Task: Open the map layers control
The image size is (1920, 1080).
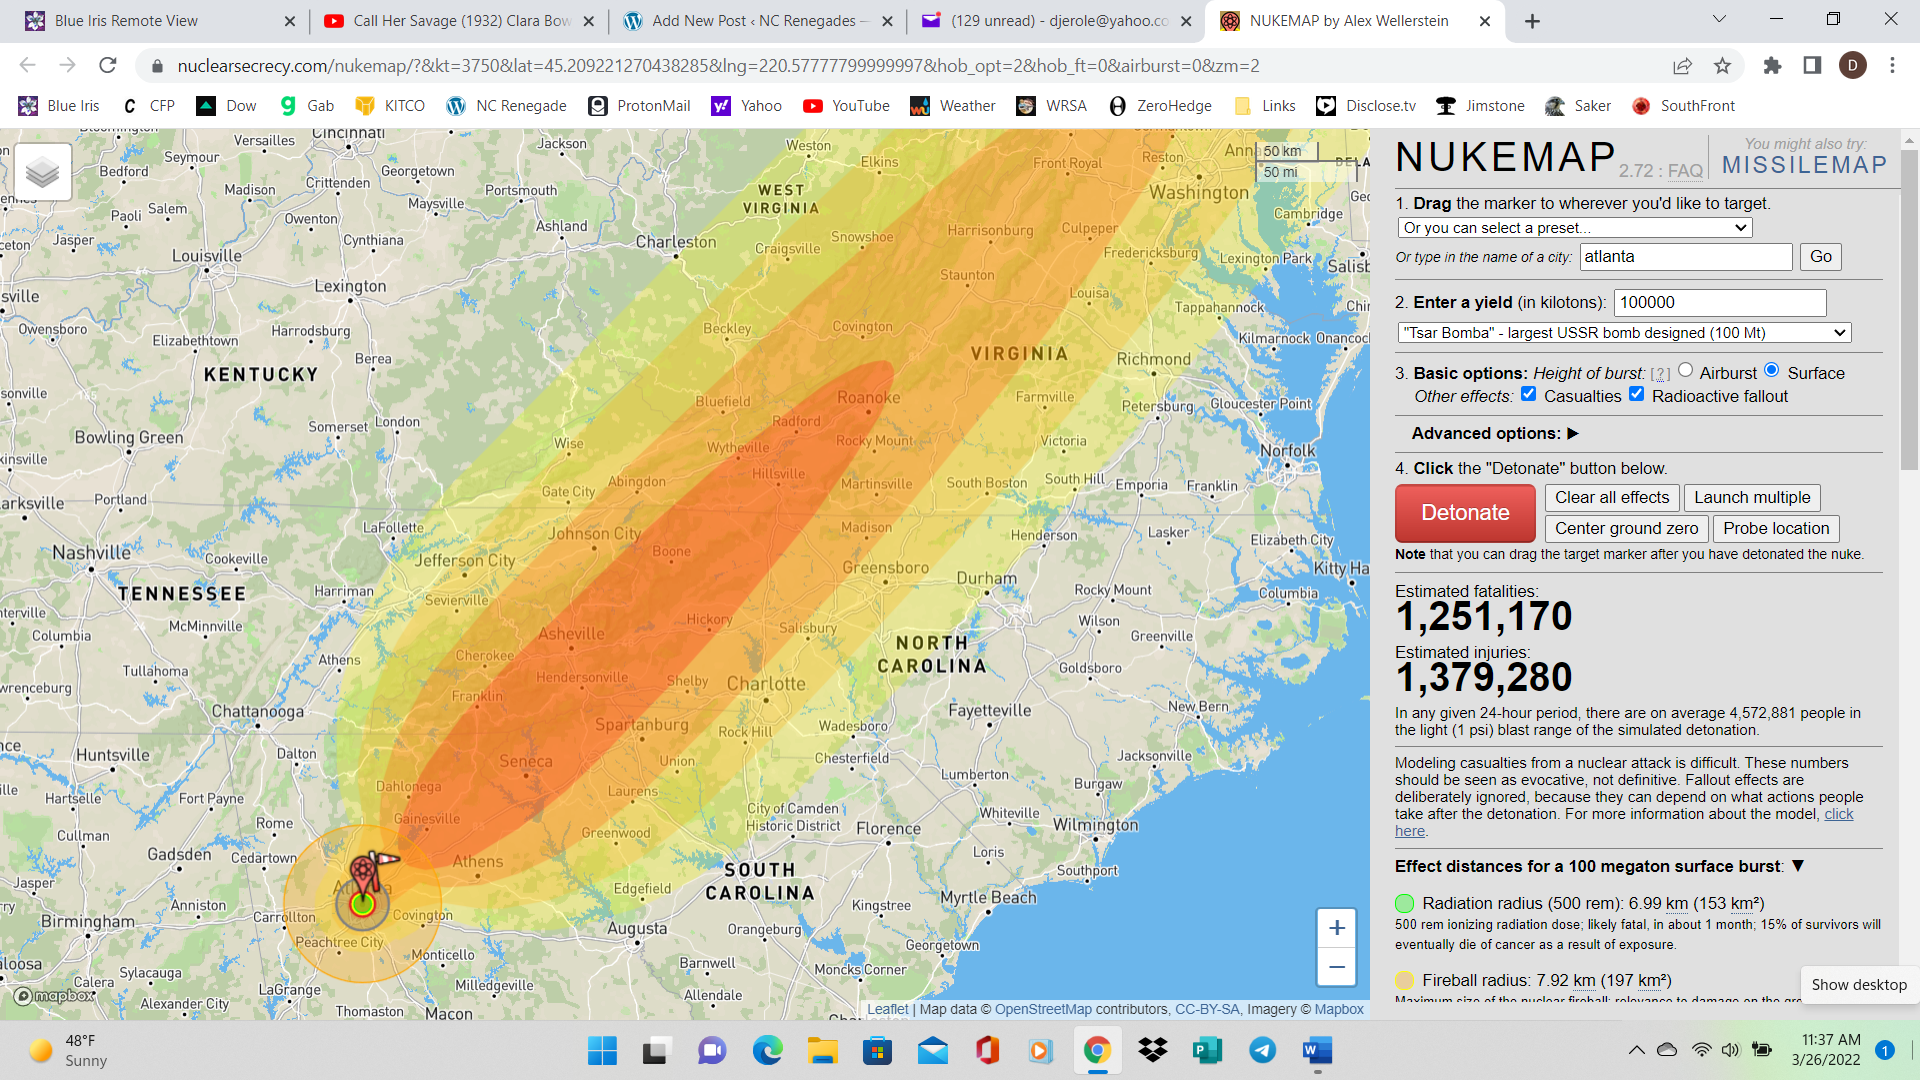Action: coord(43,172)
